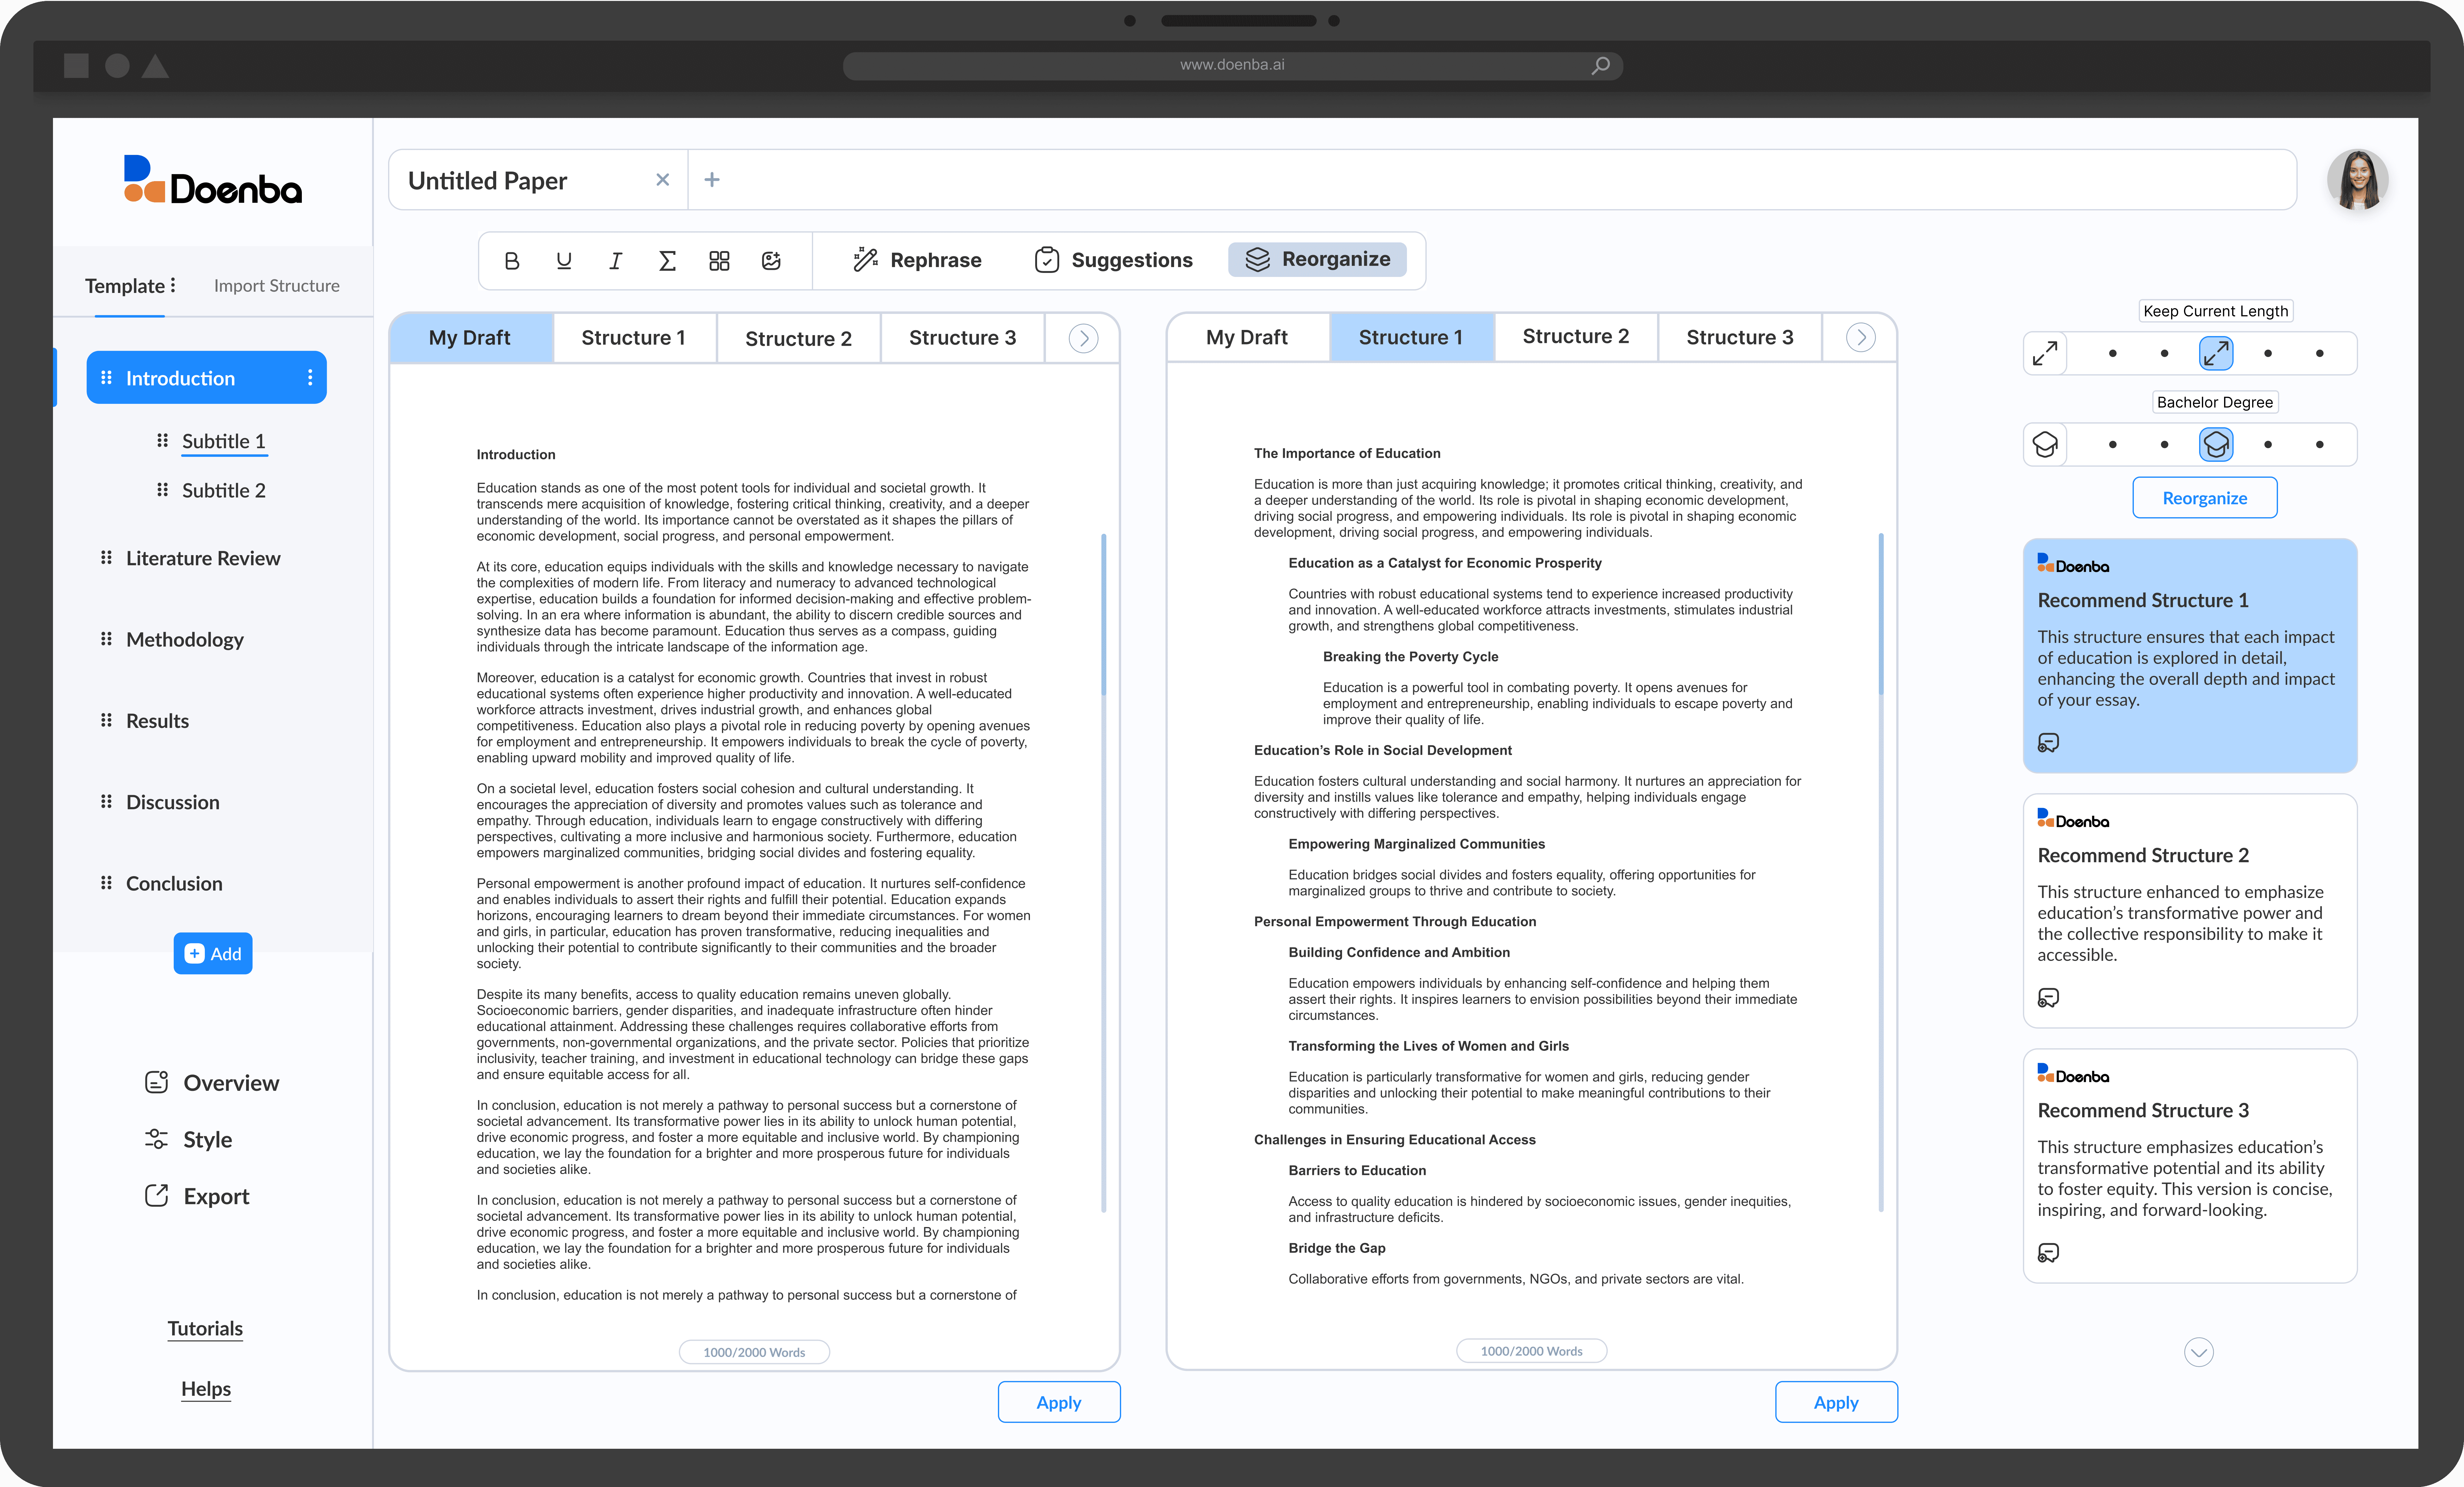Image resolution: width=2464 pixels, height=1487 pixels.
Task: Toggle italic formatting
Action: coord(616,261)
